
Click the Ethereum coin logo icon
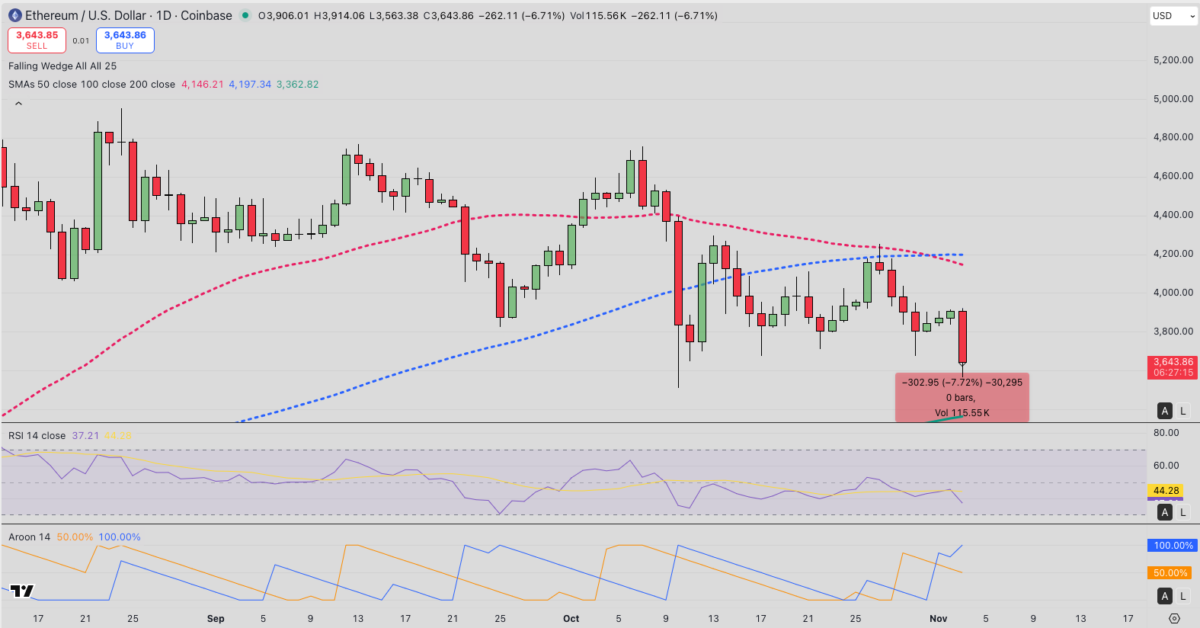tap(15, 15)
